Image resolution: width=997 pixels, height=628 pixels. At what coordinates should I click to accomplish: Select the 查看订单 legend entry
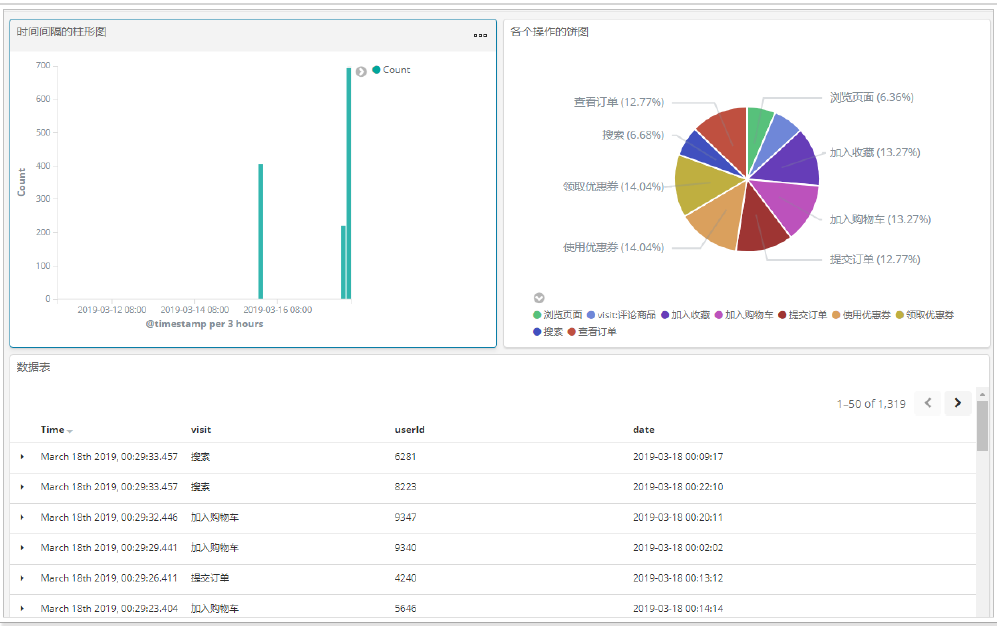596,331
